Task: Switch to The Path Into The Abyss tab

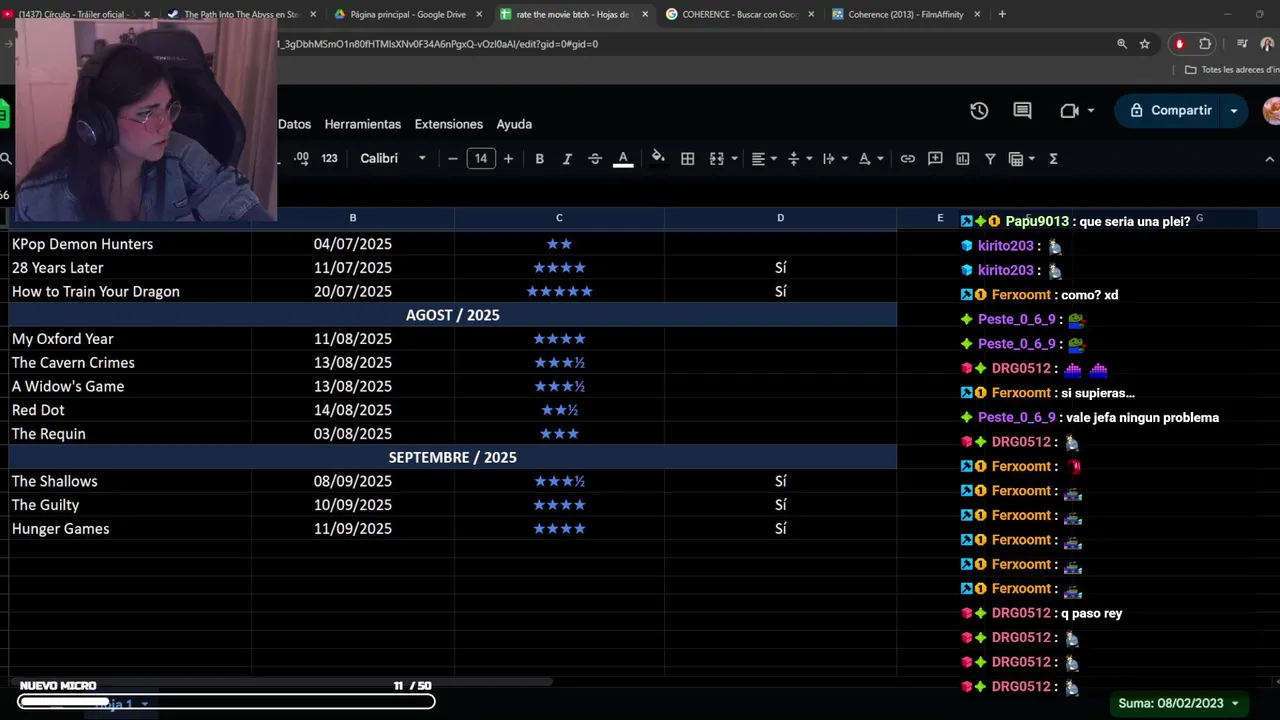Action: pos(240,14)
